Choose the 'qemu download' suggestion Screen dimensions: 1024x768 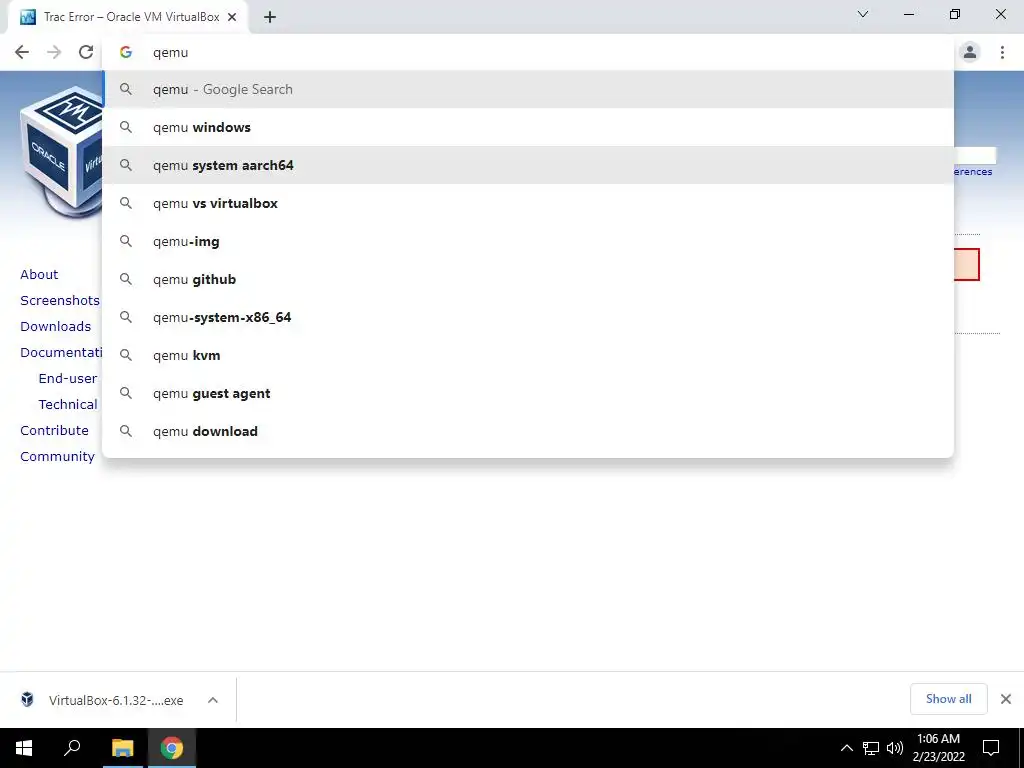pyautogui.click(x=528, y=431)
